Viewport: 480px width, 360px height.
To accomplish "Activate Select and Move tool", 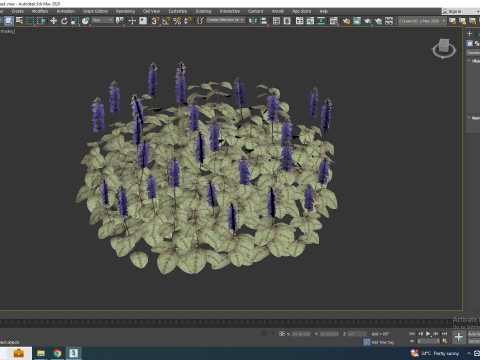I will tap(53, 21).
